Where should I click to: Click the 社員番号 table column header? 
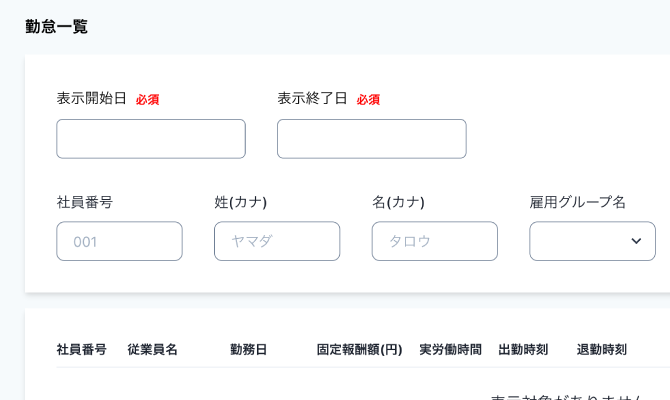(x=82, y=349)
